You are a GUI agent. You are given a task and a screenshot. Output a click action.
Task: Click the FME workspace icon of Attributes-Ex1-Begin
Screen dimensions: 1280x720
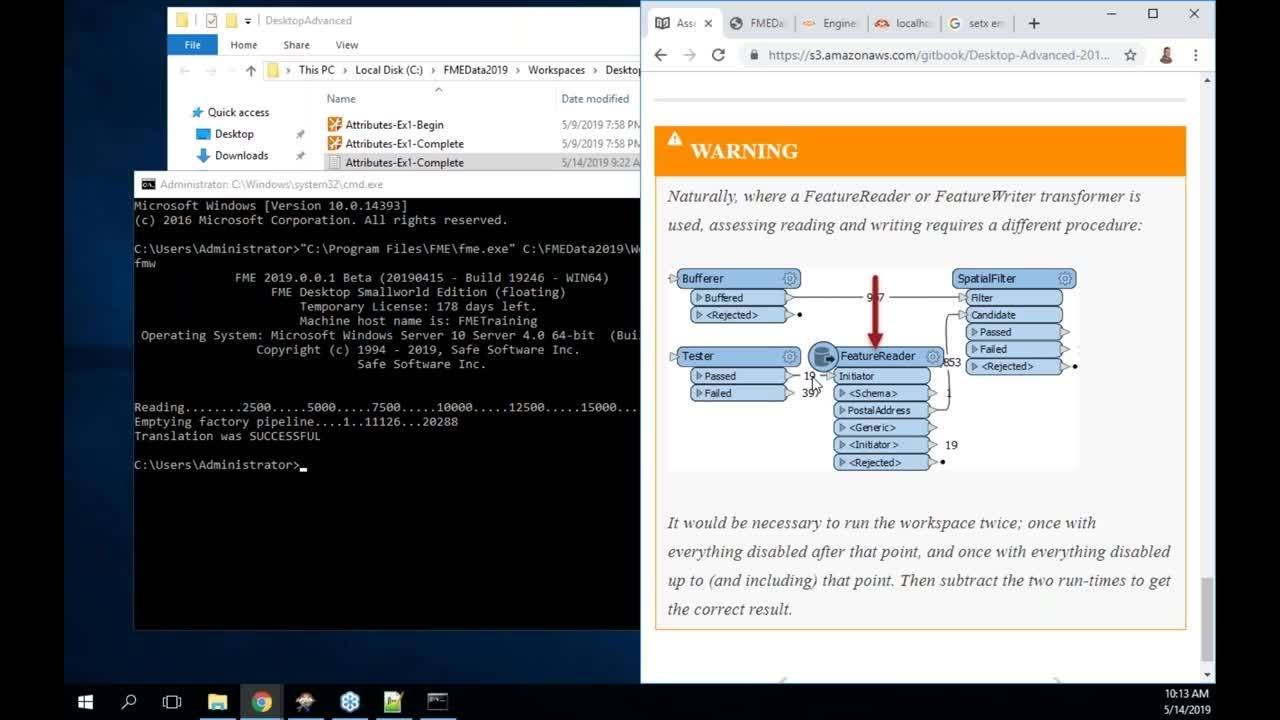tap(335, 125)
